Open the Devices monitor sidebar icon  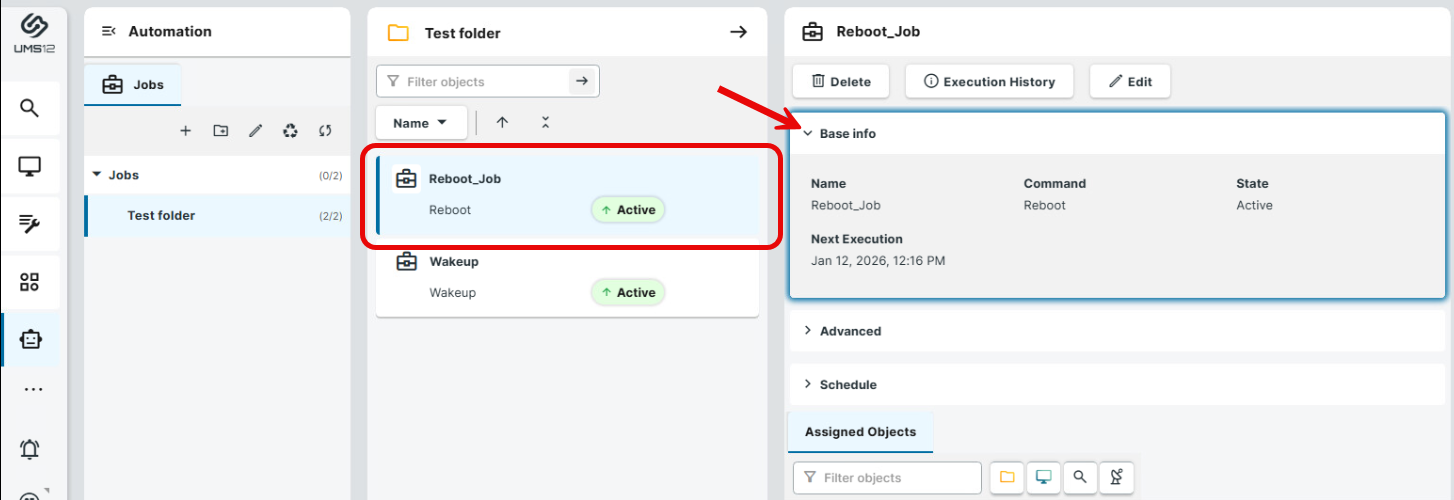tap(30, 167)
